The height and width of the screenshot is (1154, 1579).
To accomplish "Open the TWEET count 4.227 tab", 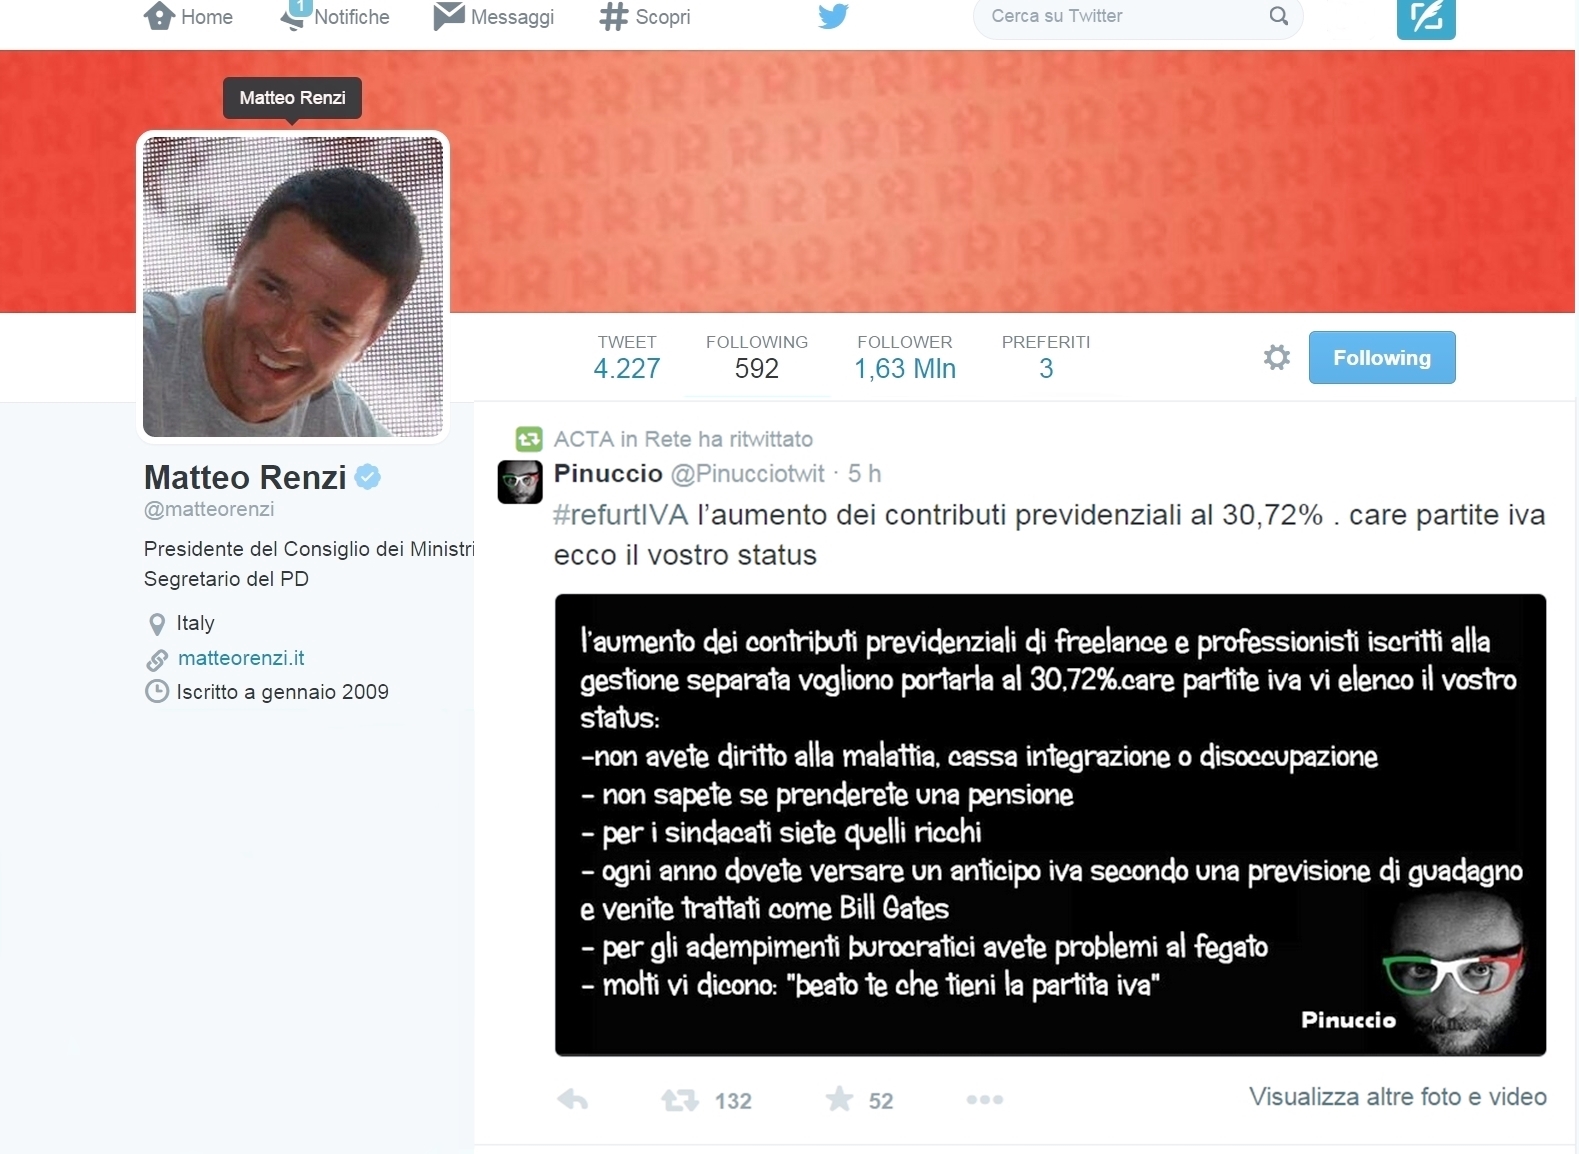I will (627, 357).
